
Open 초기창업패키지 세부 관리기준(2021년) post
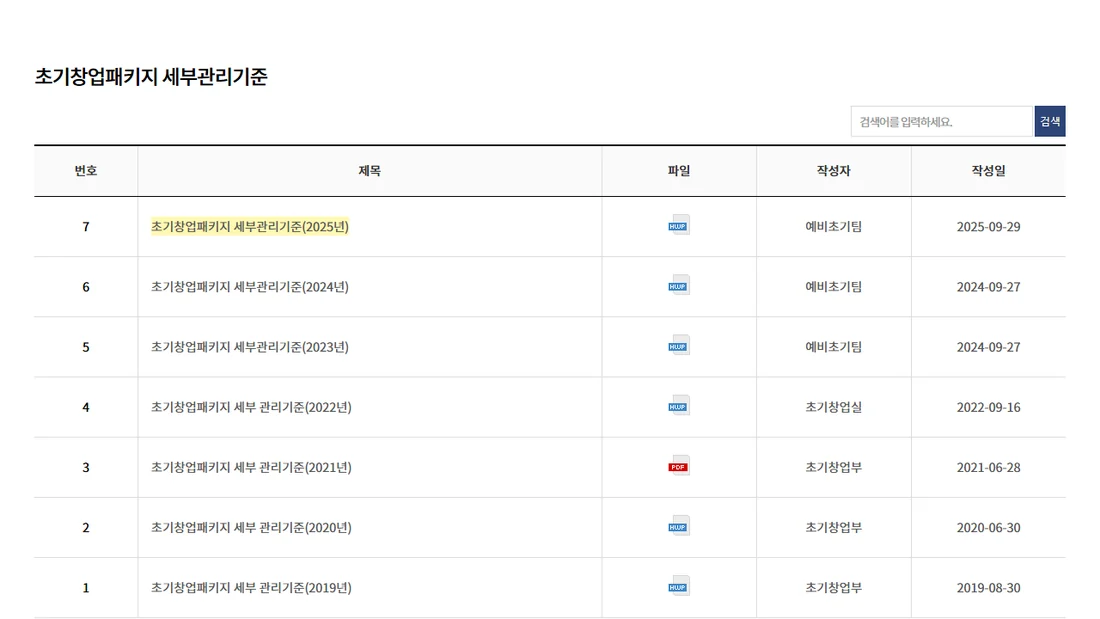pos(251,467)
